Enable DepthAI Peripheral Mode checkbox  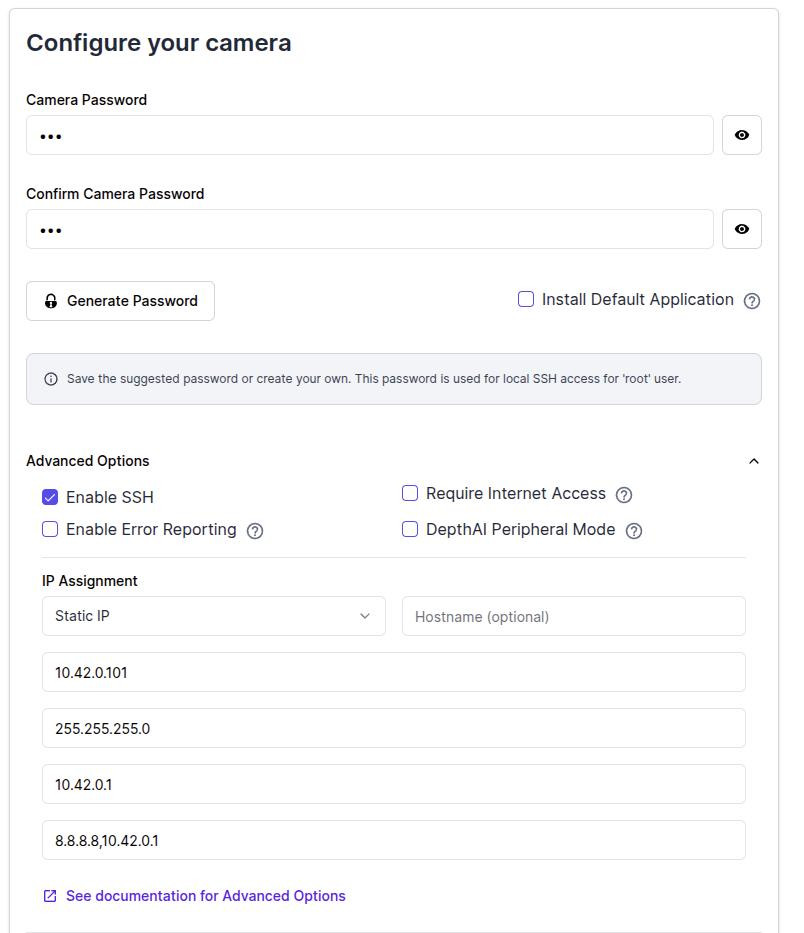(x=410, y=529)
